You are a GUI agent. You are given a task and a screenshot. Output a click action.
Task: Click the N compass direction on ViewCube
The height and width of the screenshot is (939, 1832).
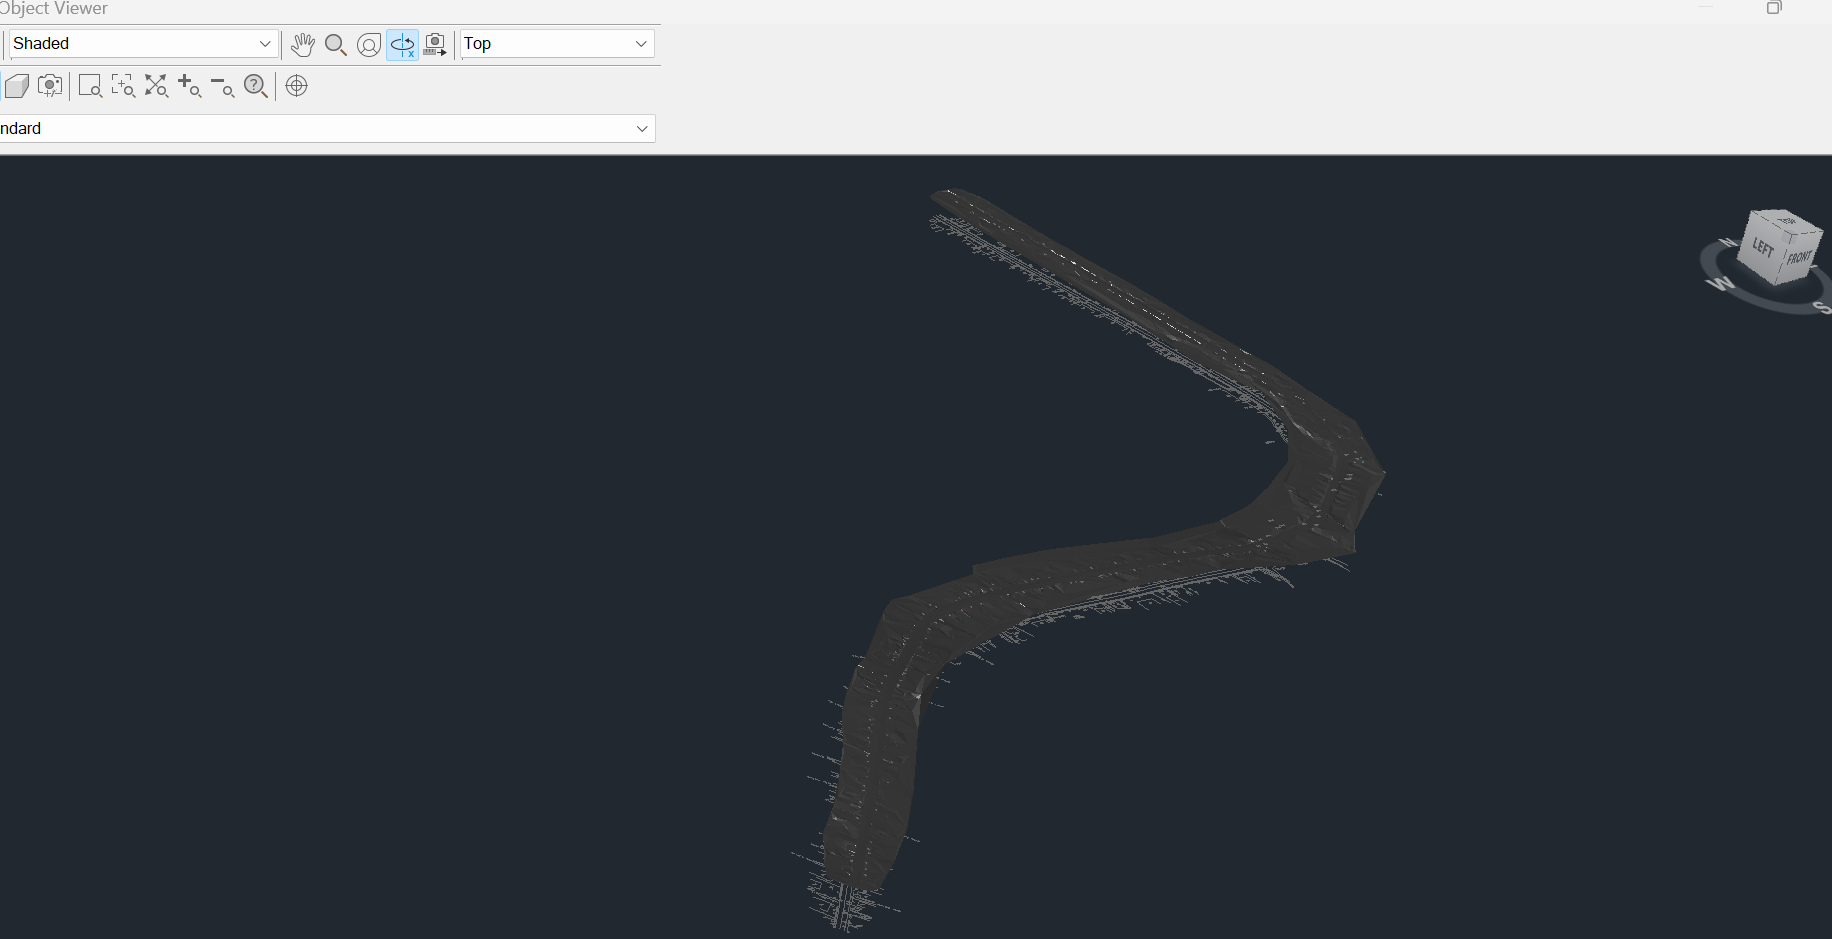pyautogui.click(x=1728, y=242)
